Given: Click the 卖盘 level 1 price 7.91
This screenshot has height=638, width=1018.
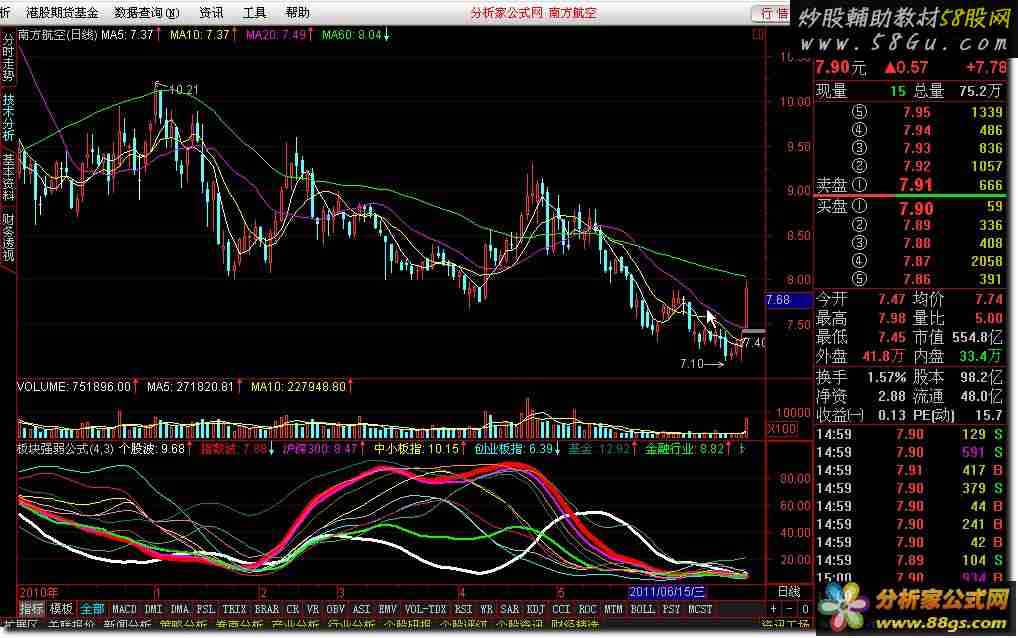Looking at the screenshot, I should pos(915,185).
